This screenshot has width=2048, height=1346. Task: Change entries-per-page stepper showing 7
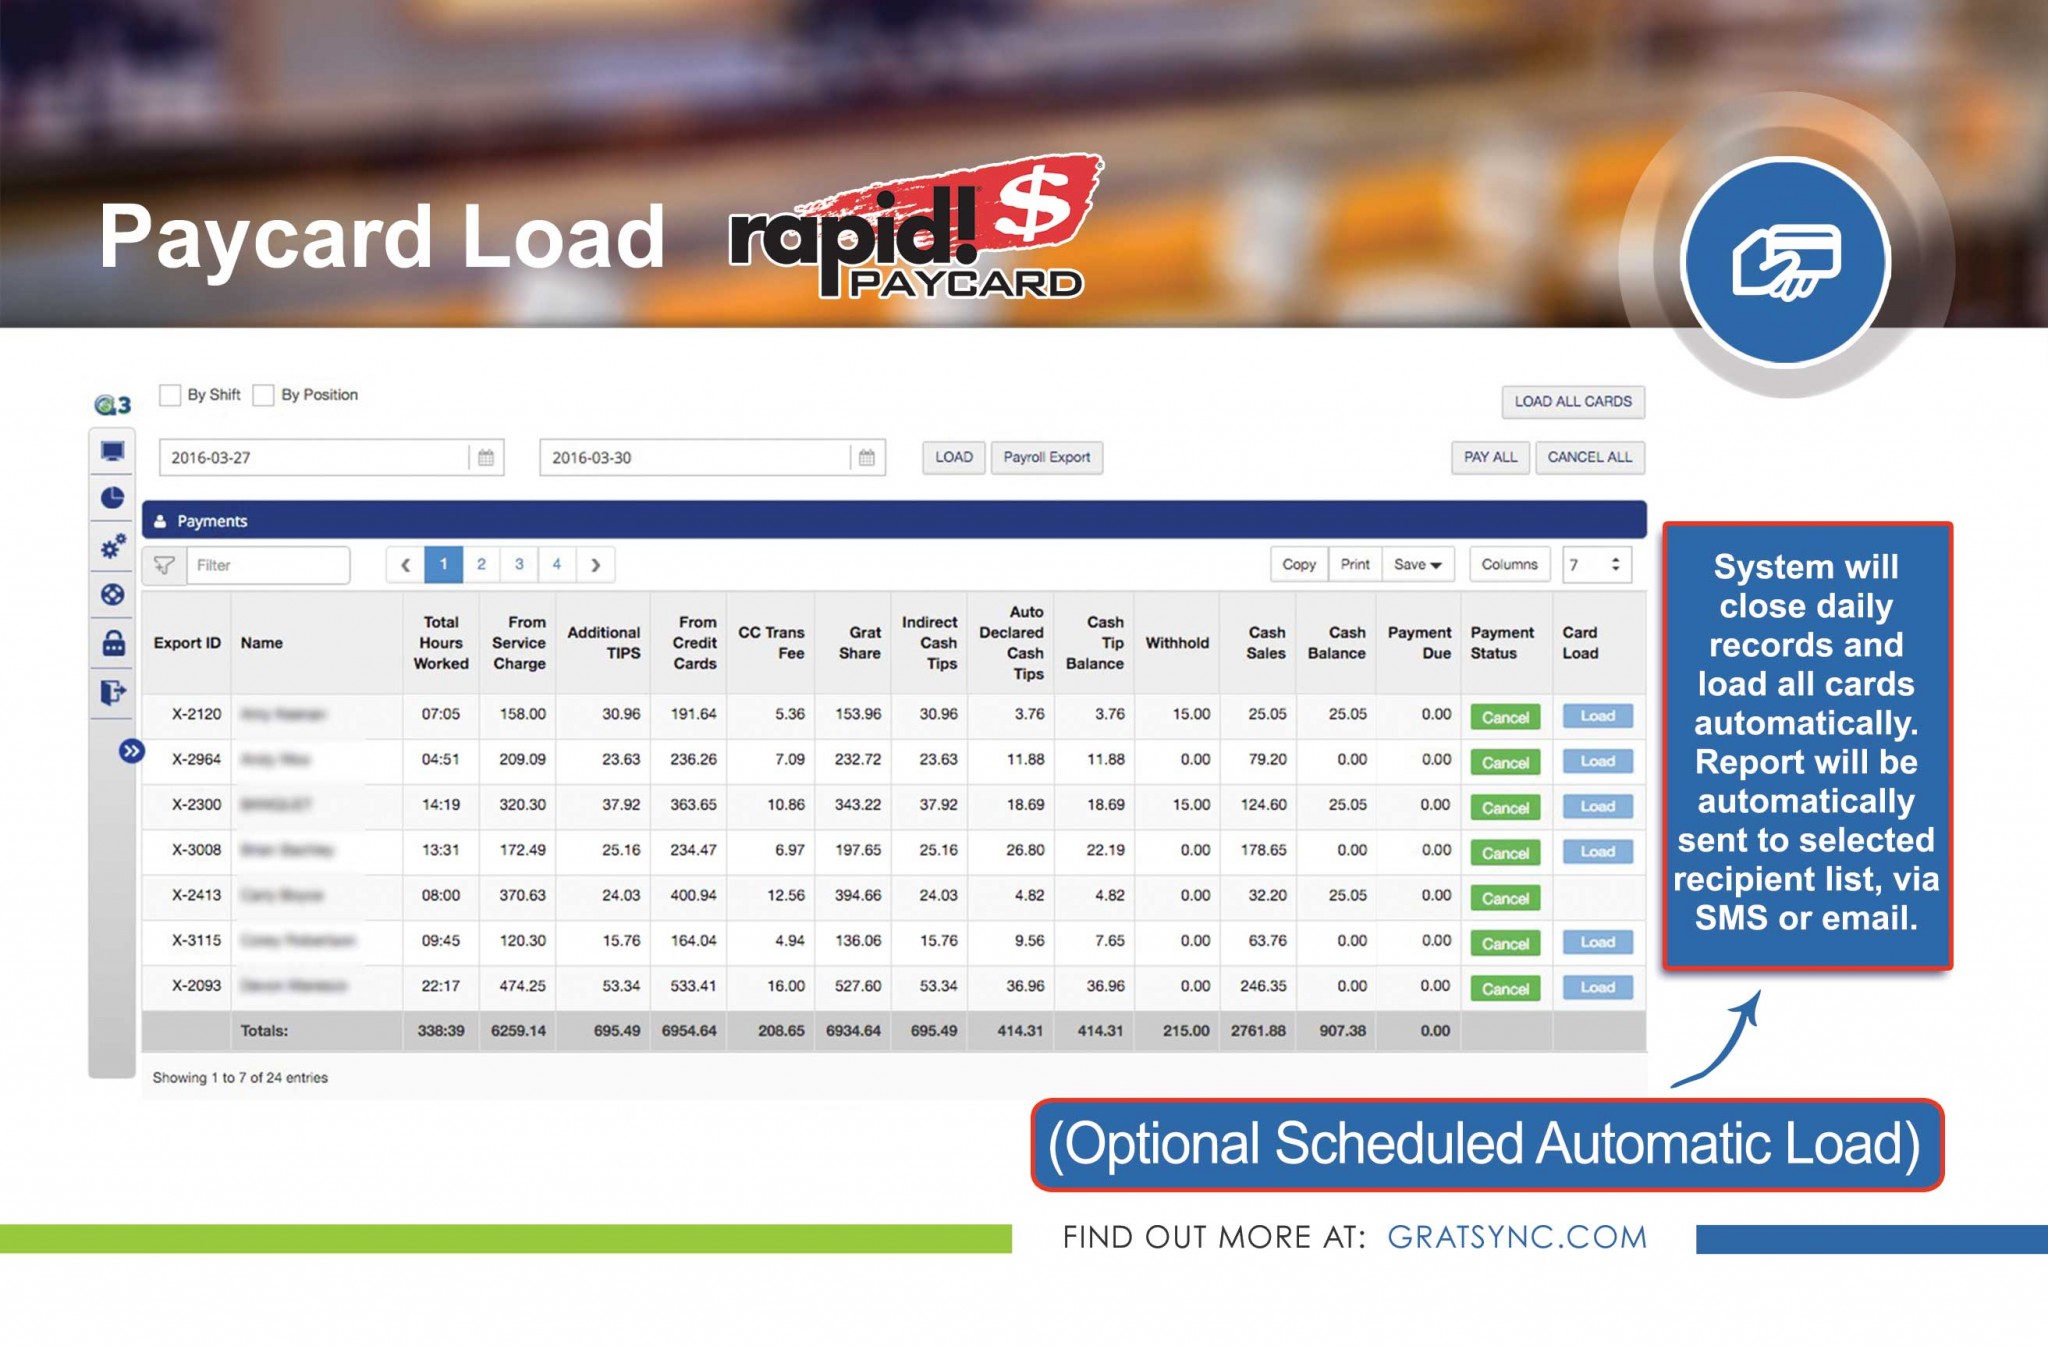1614,565
